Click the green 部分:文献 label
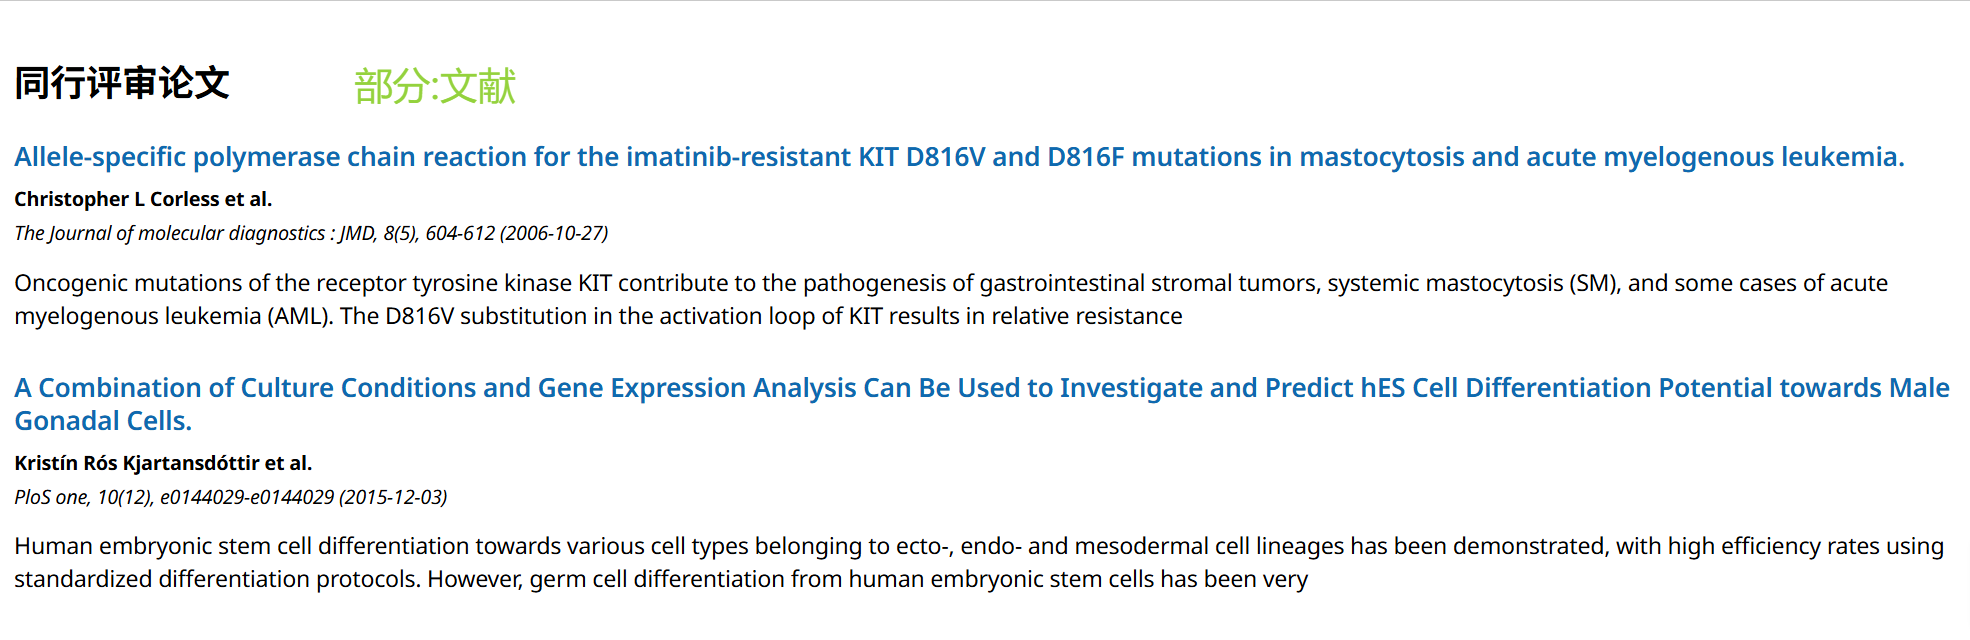The height and width of the screenshot is (640, 1970). point(435,87)
